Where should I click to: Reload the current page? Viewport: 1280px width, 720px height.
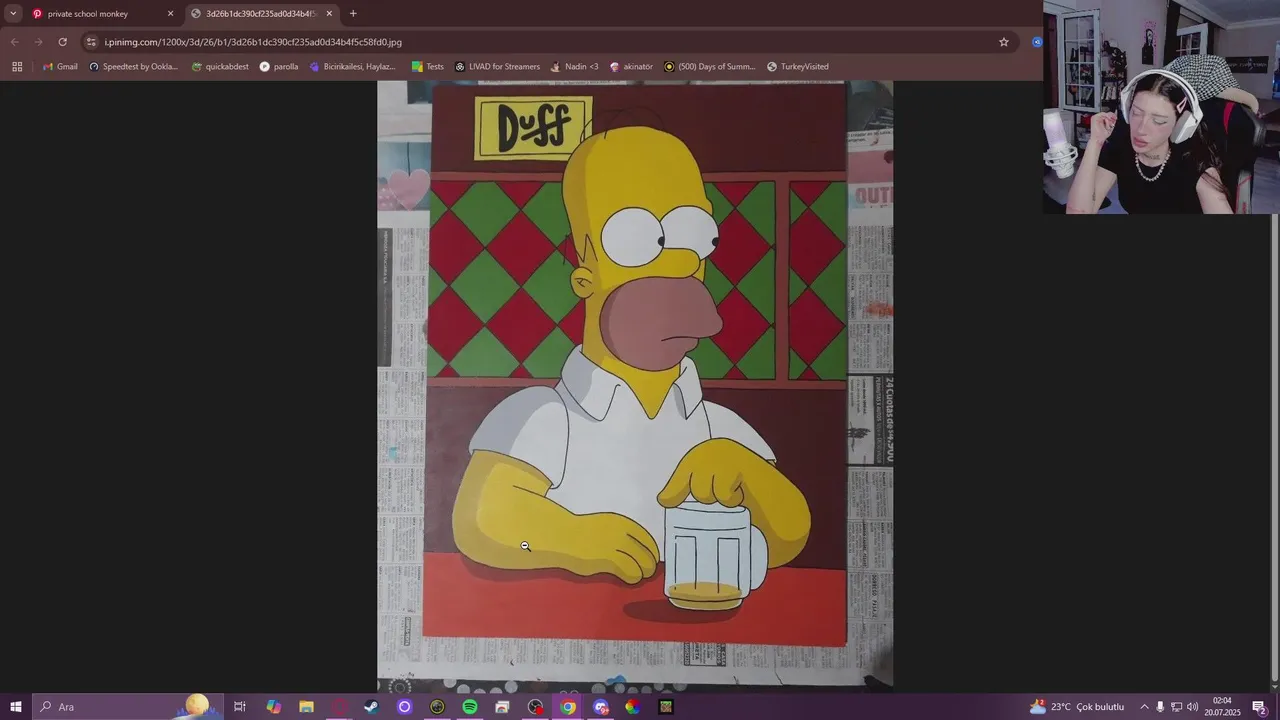pyautogui.click(x=62, y=42)
